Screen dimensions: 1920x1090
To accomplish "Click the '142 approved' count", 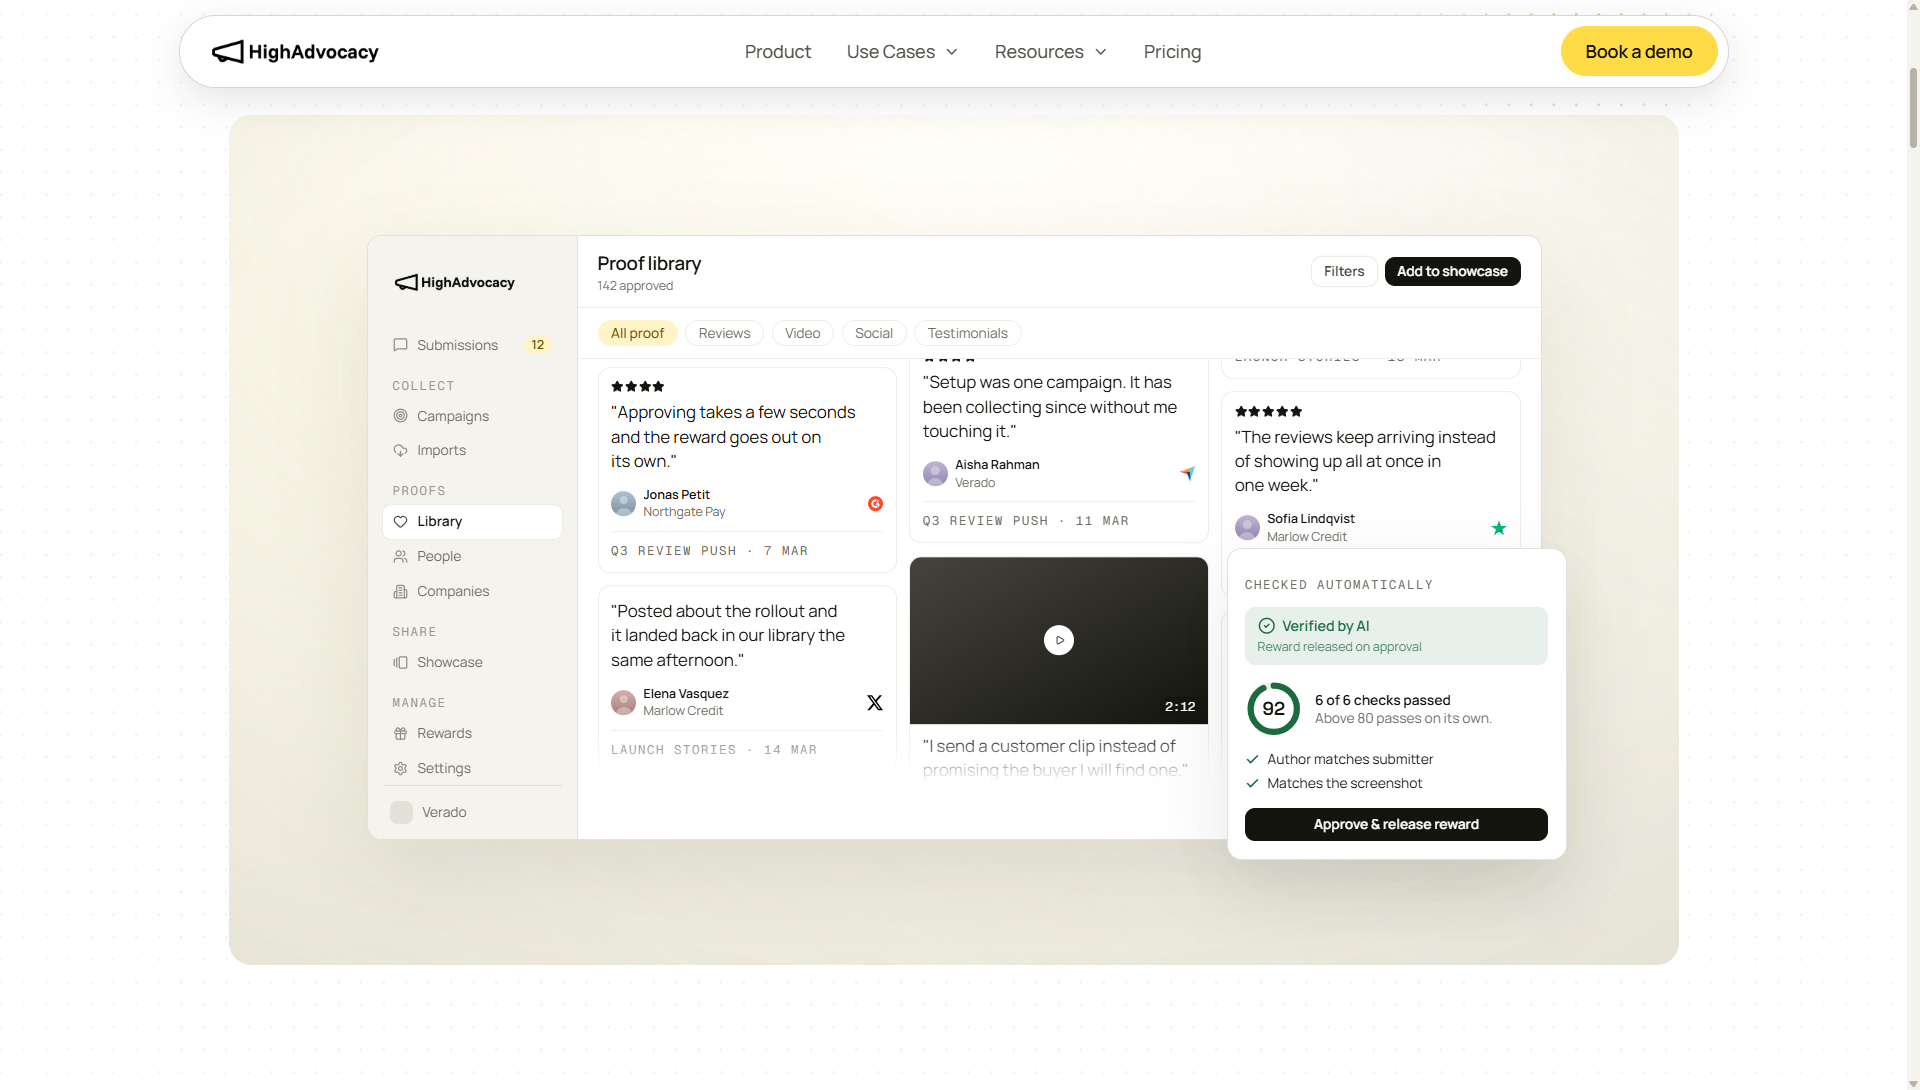I will pyautogui.click(x=635, y=286).
